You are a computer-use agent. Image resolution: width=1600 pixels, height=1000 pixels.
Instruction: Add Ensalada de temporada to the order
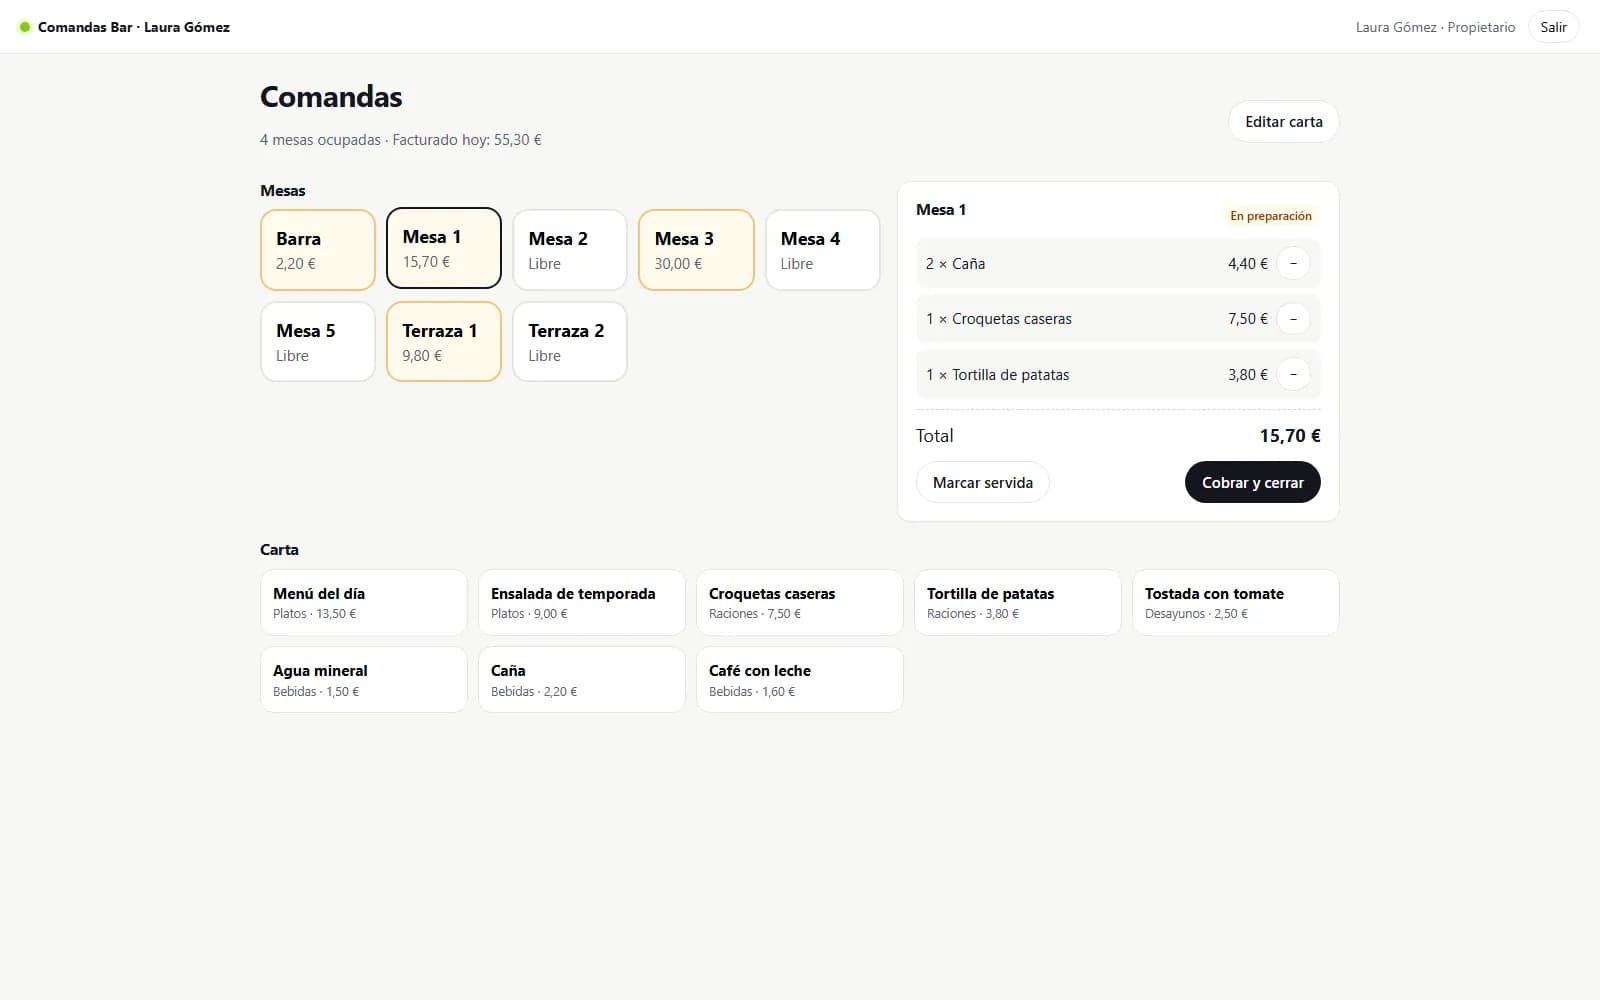click(582, 602)
